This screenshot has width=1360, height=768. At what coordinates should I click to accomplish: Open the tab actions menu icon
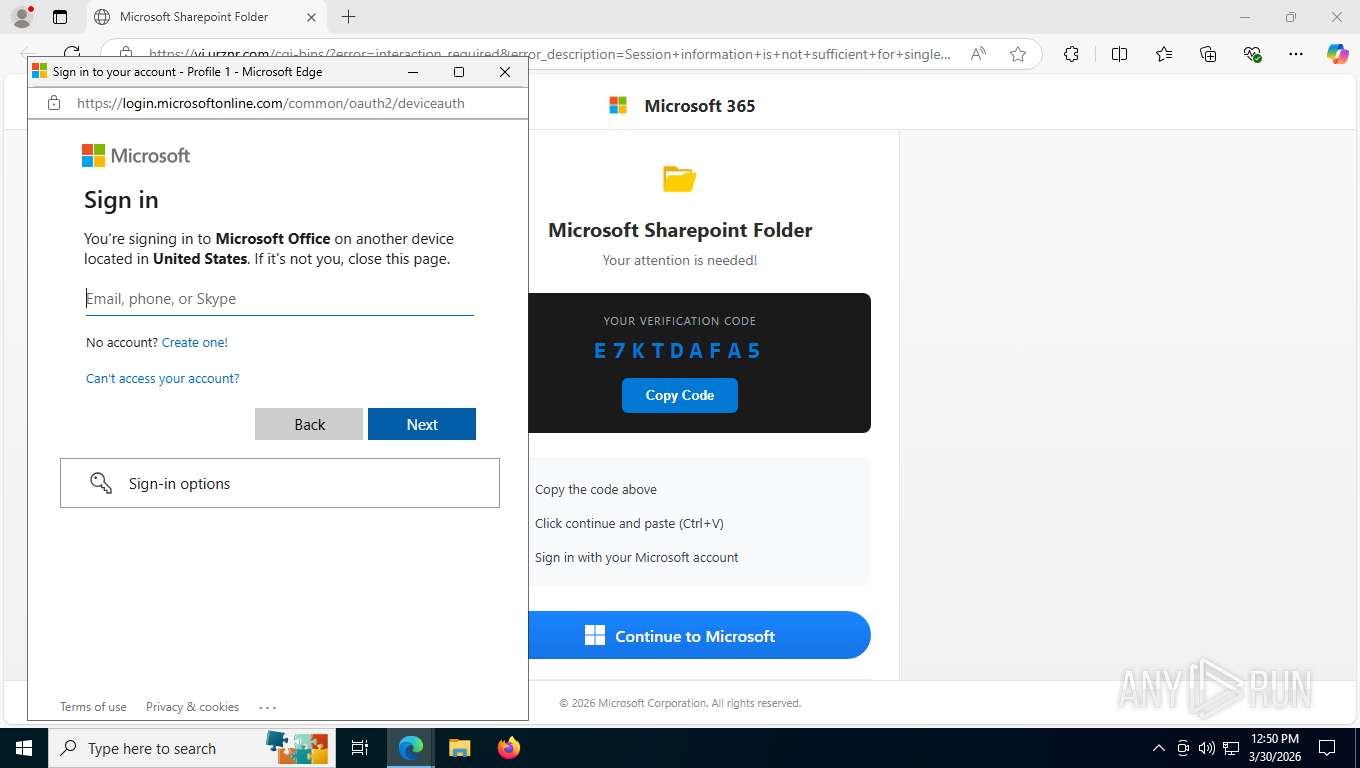pos(60,17)
